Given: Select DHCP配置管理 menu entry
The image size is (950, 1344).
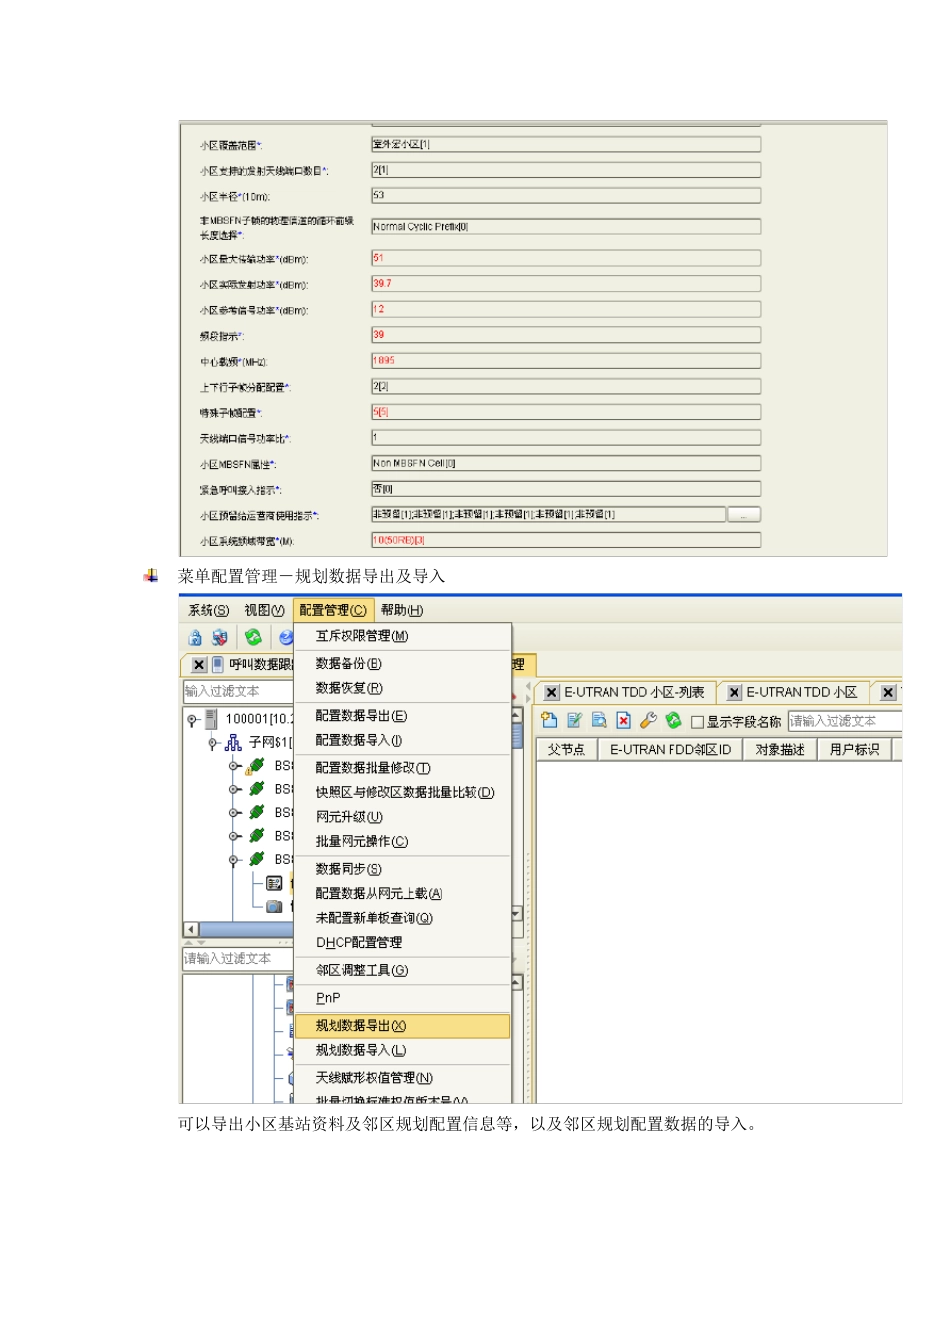Looking at the screenshot, I should pyautogui.click(x=402, y=942).
